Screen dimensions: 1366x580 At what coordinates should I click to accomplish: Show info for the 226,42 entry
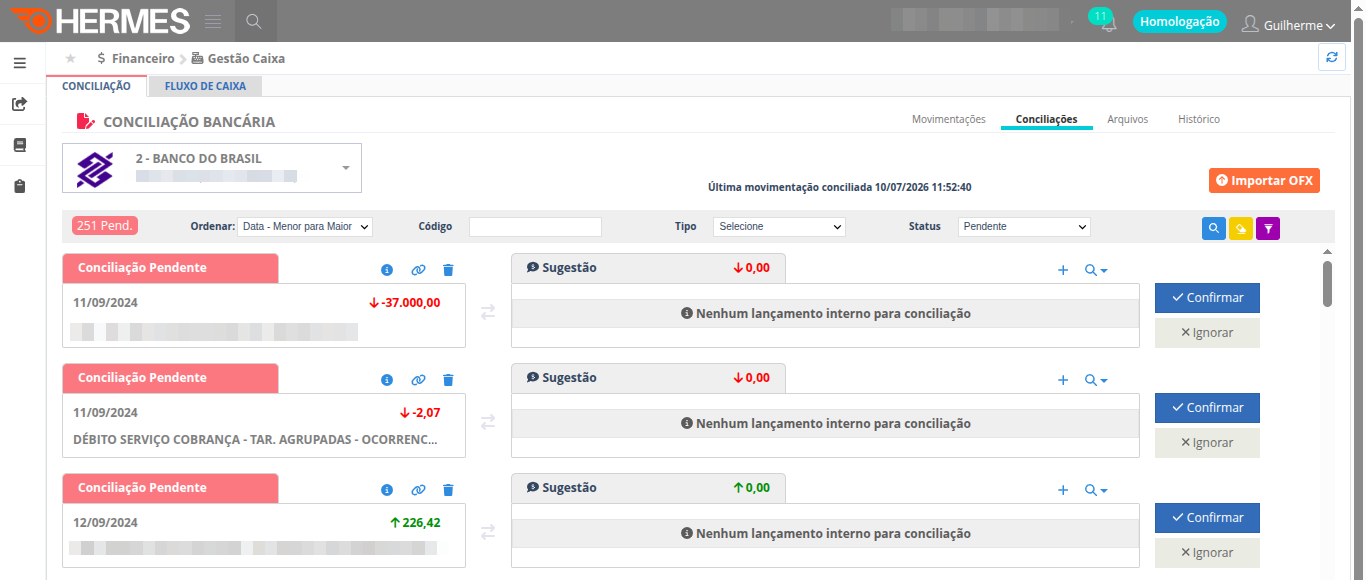click(387, 490)
